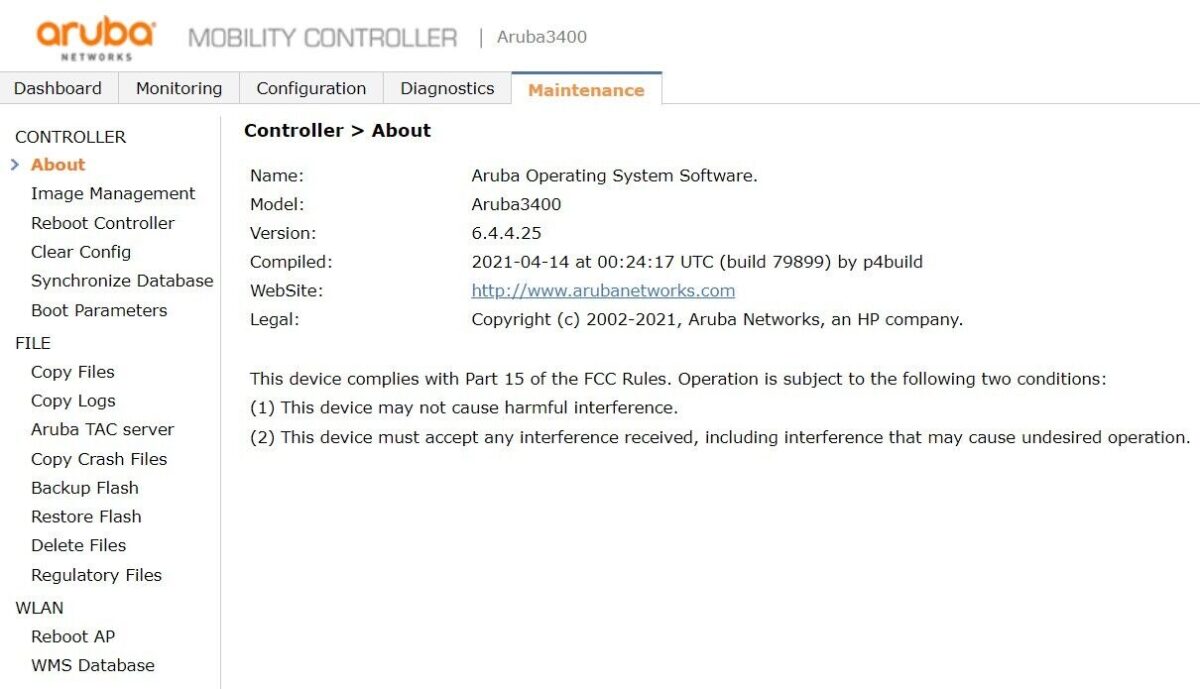Select About in the Controller menu
Screen dimensions: 1200x689
pos(58,165)
